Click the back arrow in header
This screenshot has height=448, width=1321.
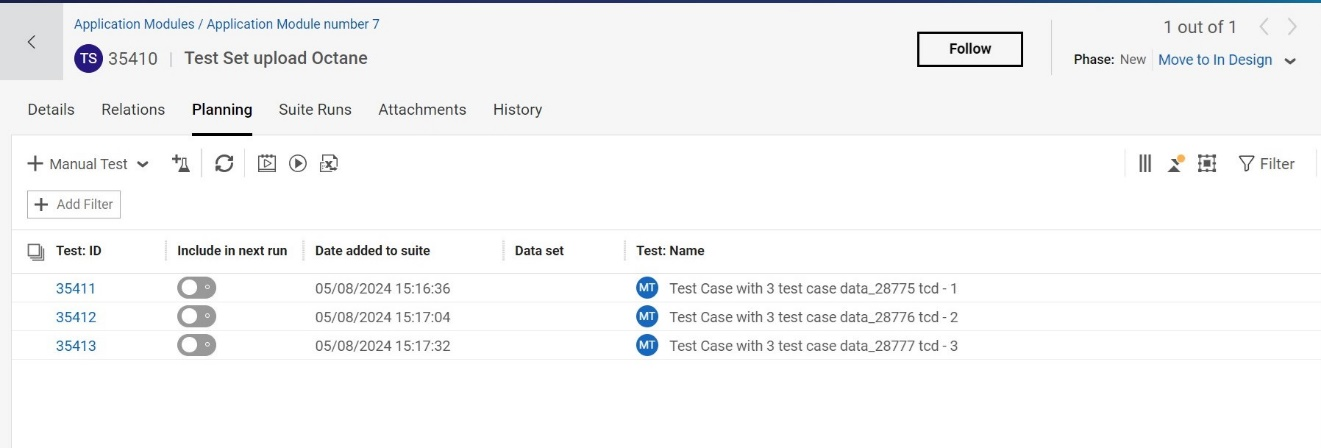tap(31, 42)
